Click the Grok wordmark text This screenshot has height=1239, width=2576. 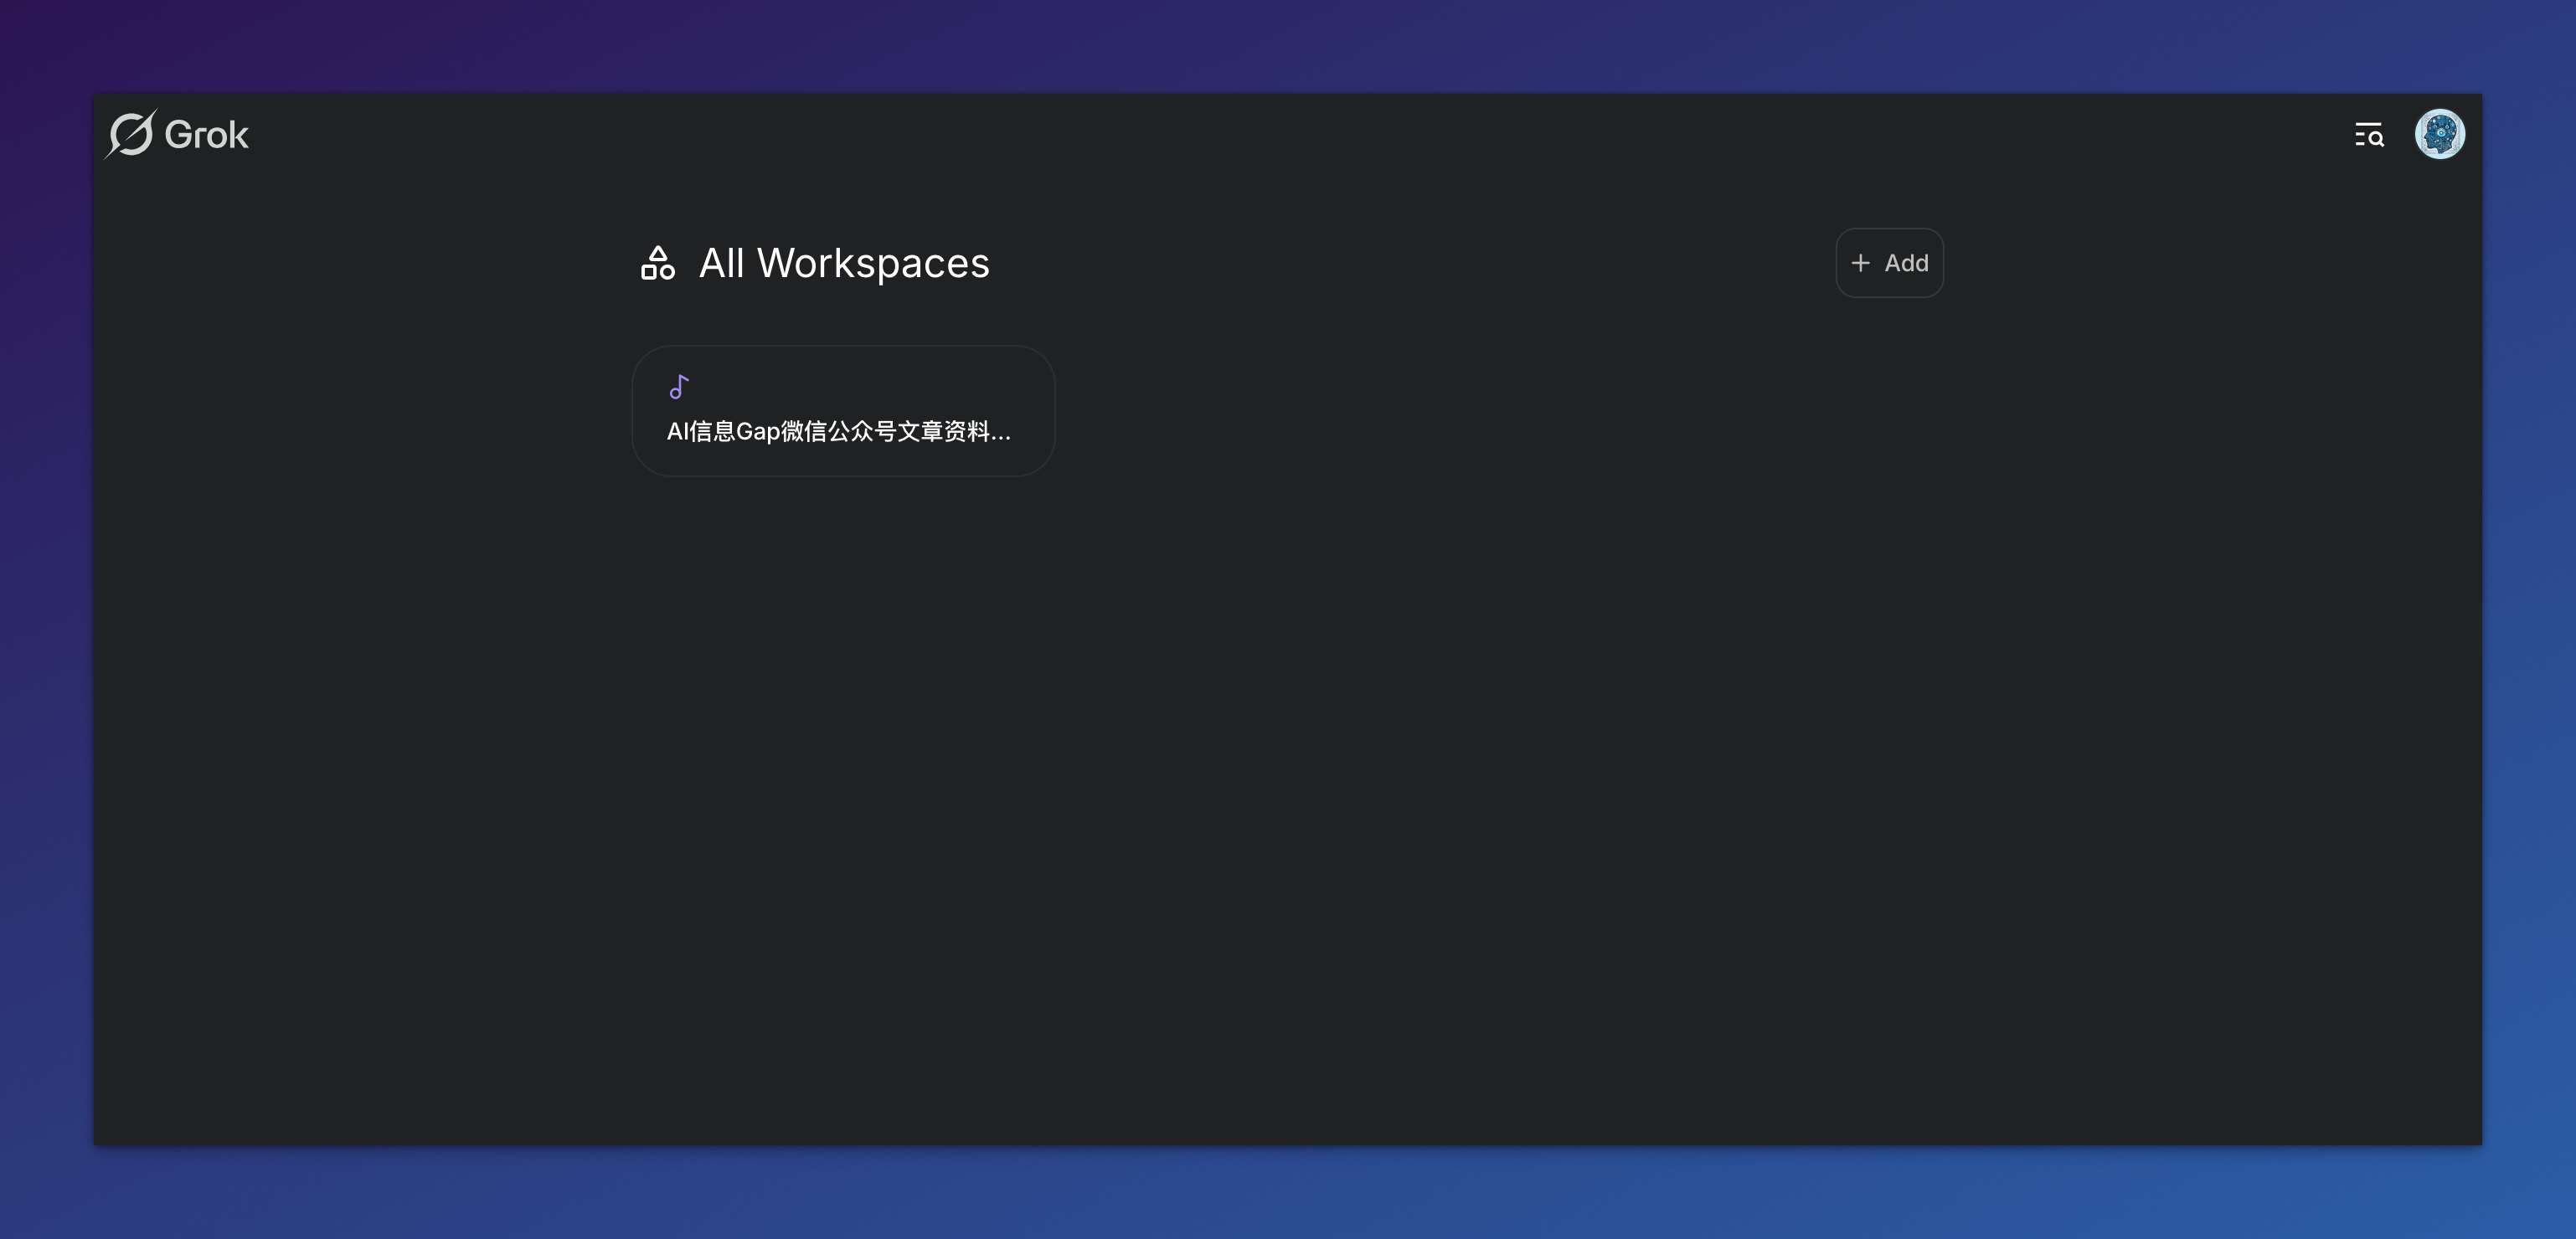coord(206,135)
